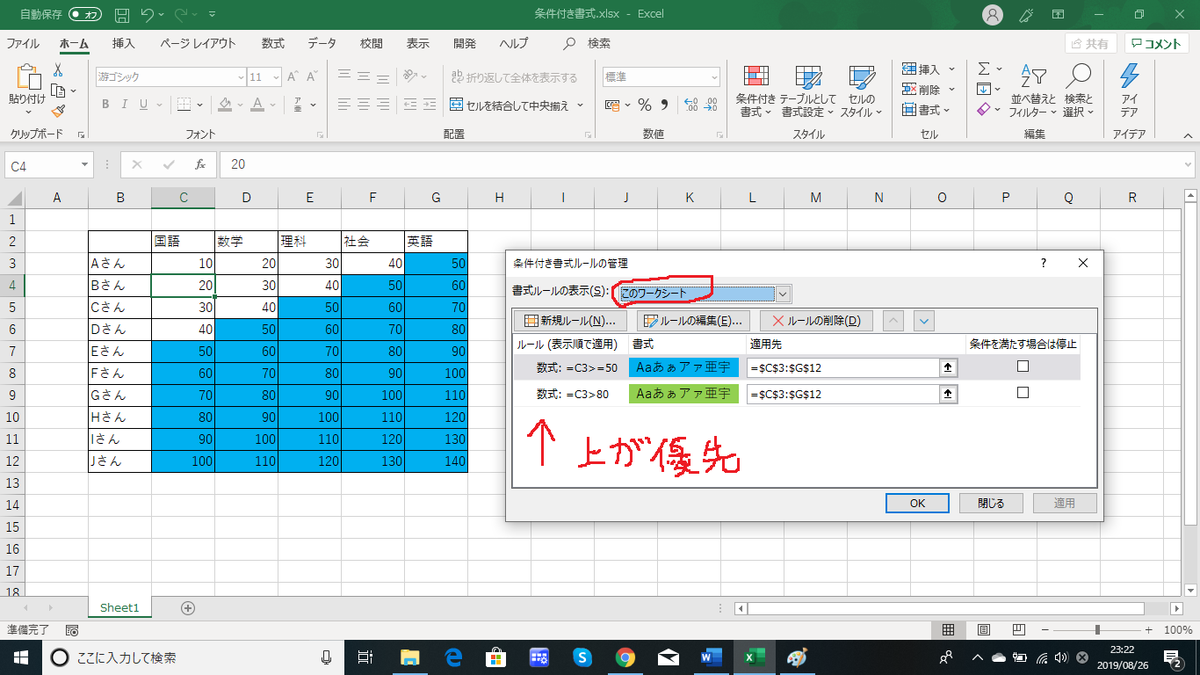Open the 条件付き書式 (Conditional Formatting) menu
1200x675 pixels.
[x=755, y=88]
